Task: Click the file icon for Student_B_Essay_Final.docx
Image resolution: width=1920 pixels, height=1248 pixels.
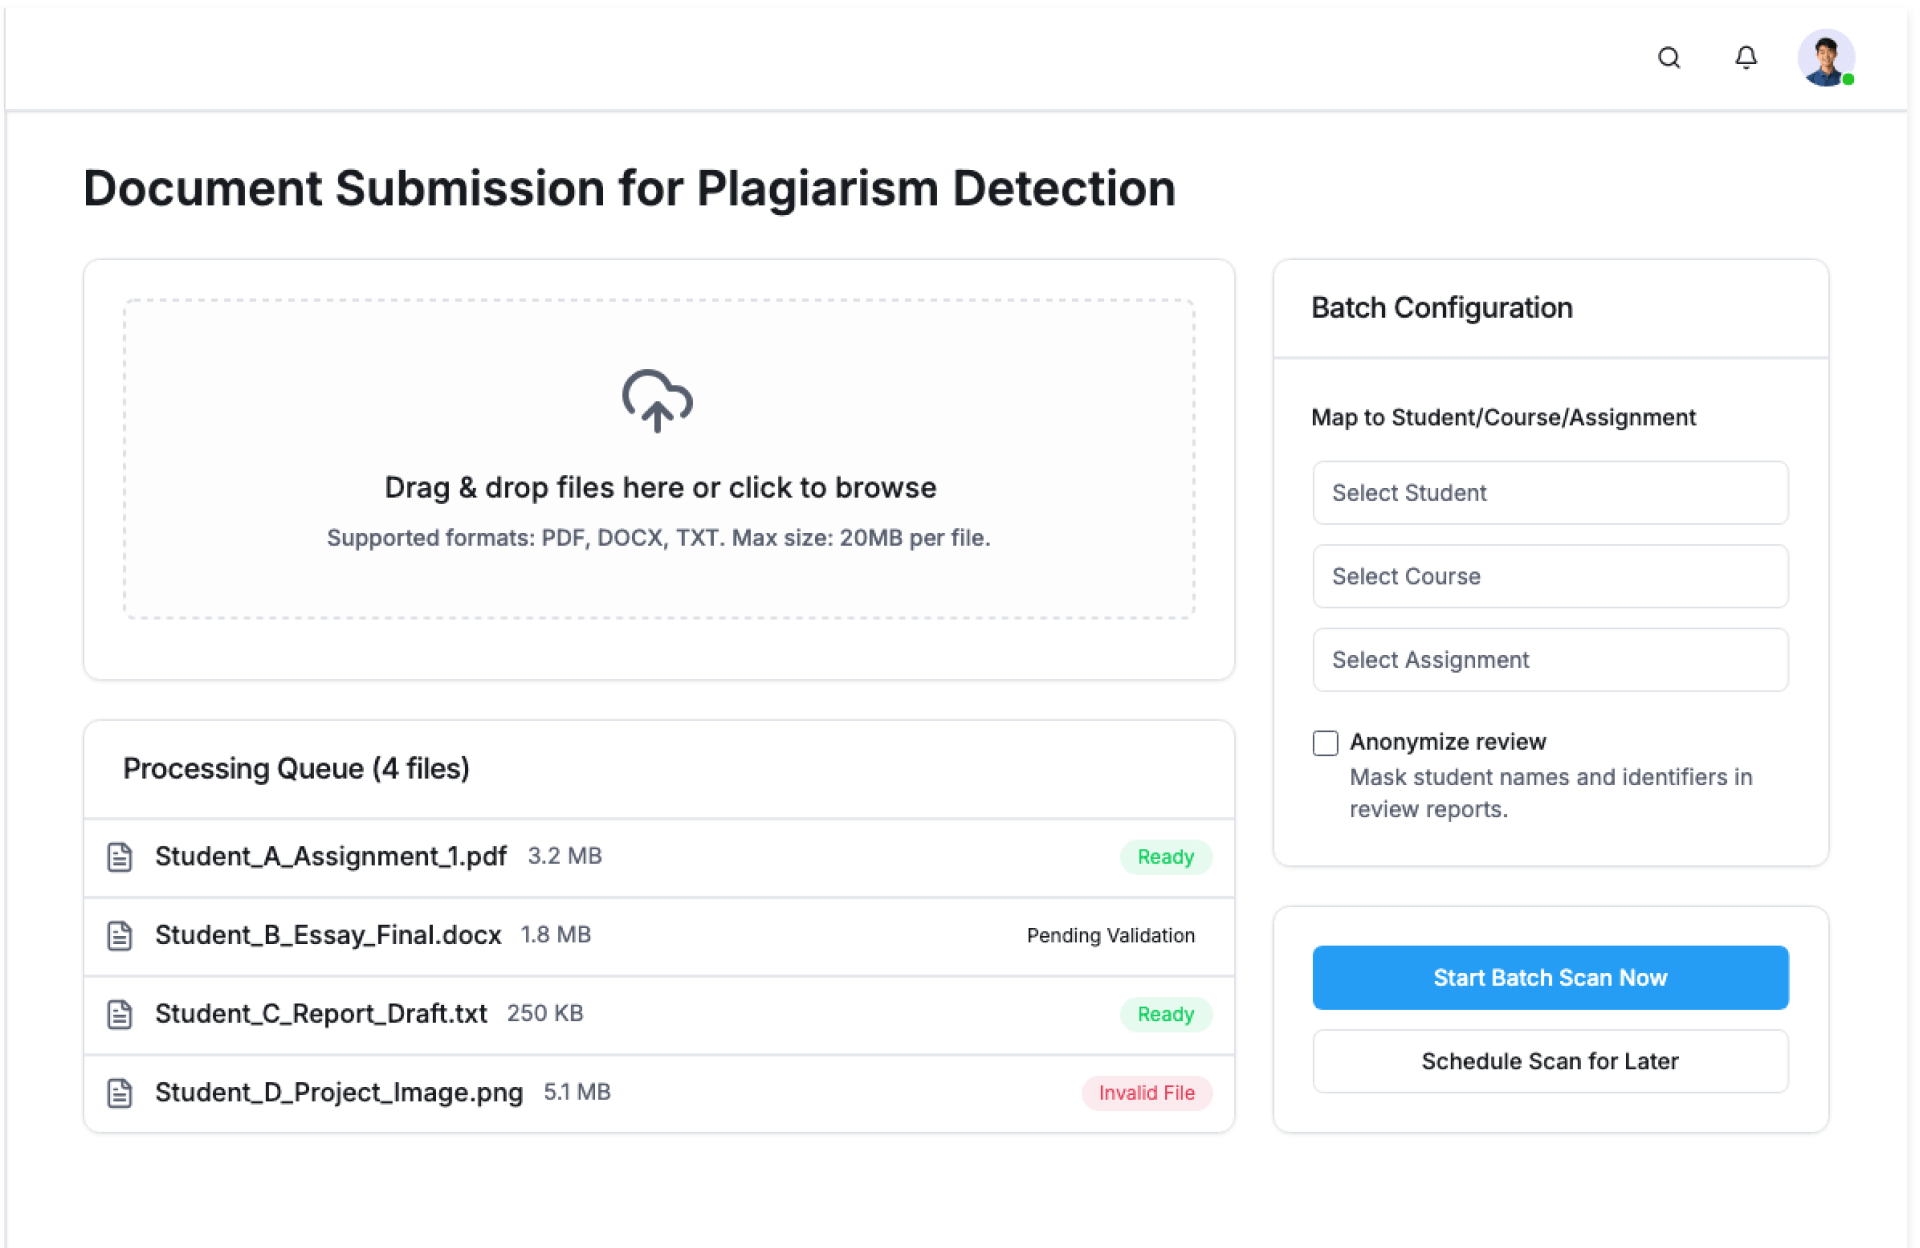Action: tap(120, 936)
